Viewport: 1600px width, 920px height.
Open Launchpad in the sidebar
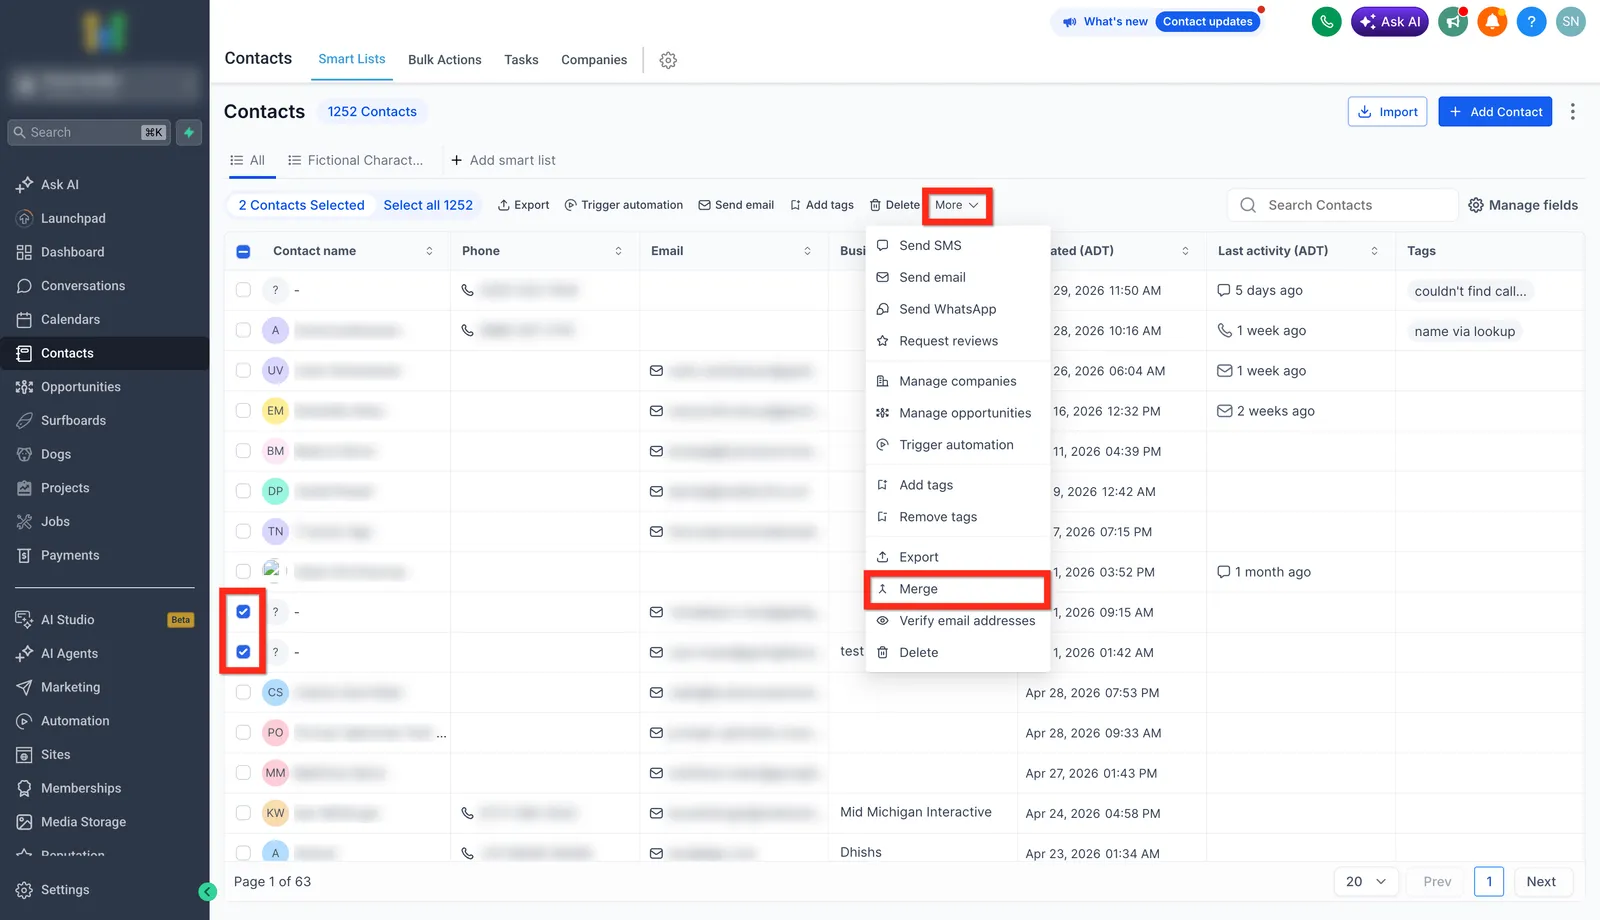[73, 218]
